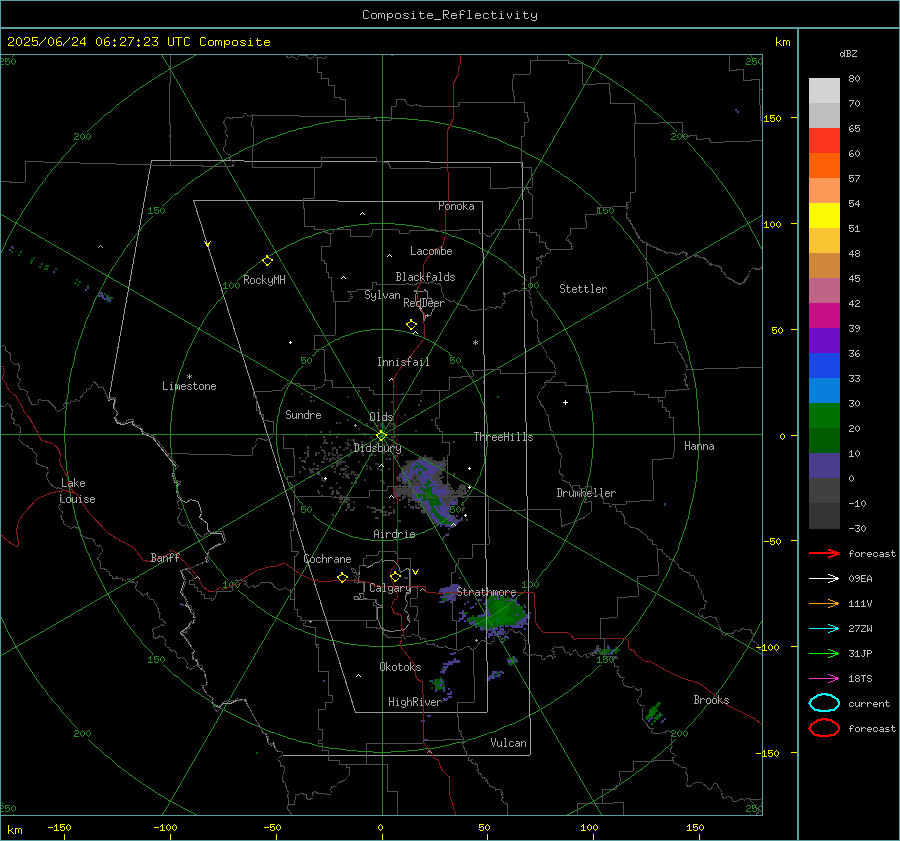
Task: Click the Lacombe label
Action: (431, 251)
